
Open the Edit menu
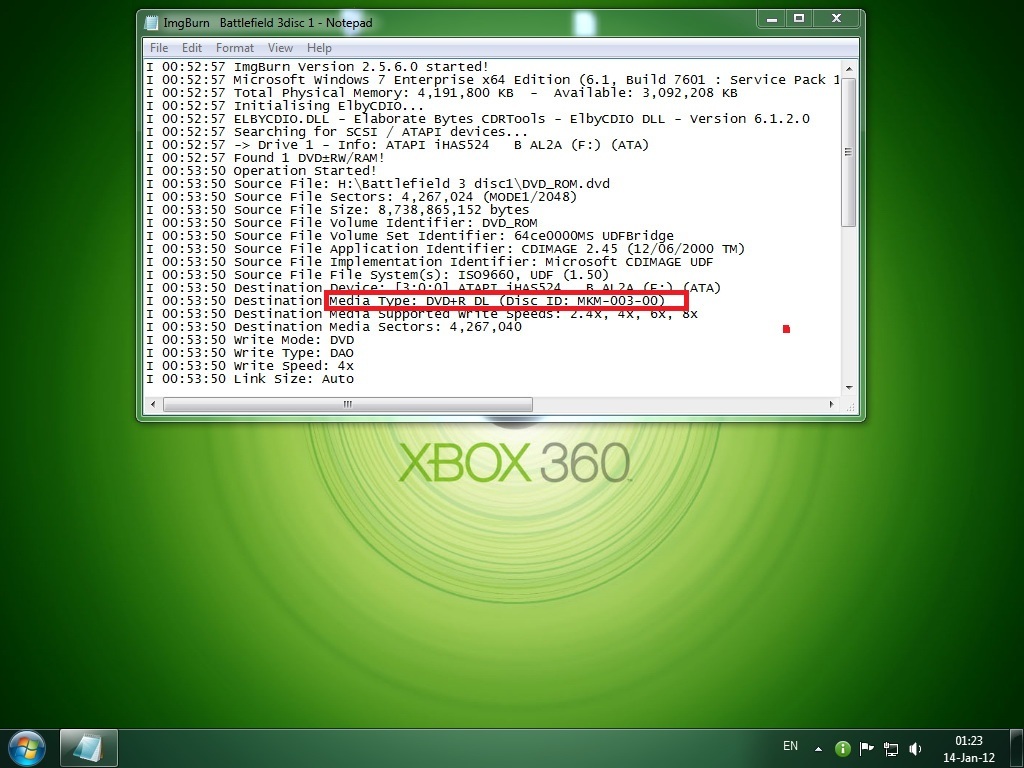[191, 48]
